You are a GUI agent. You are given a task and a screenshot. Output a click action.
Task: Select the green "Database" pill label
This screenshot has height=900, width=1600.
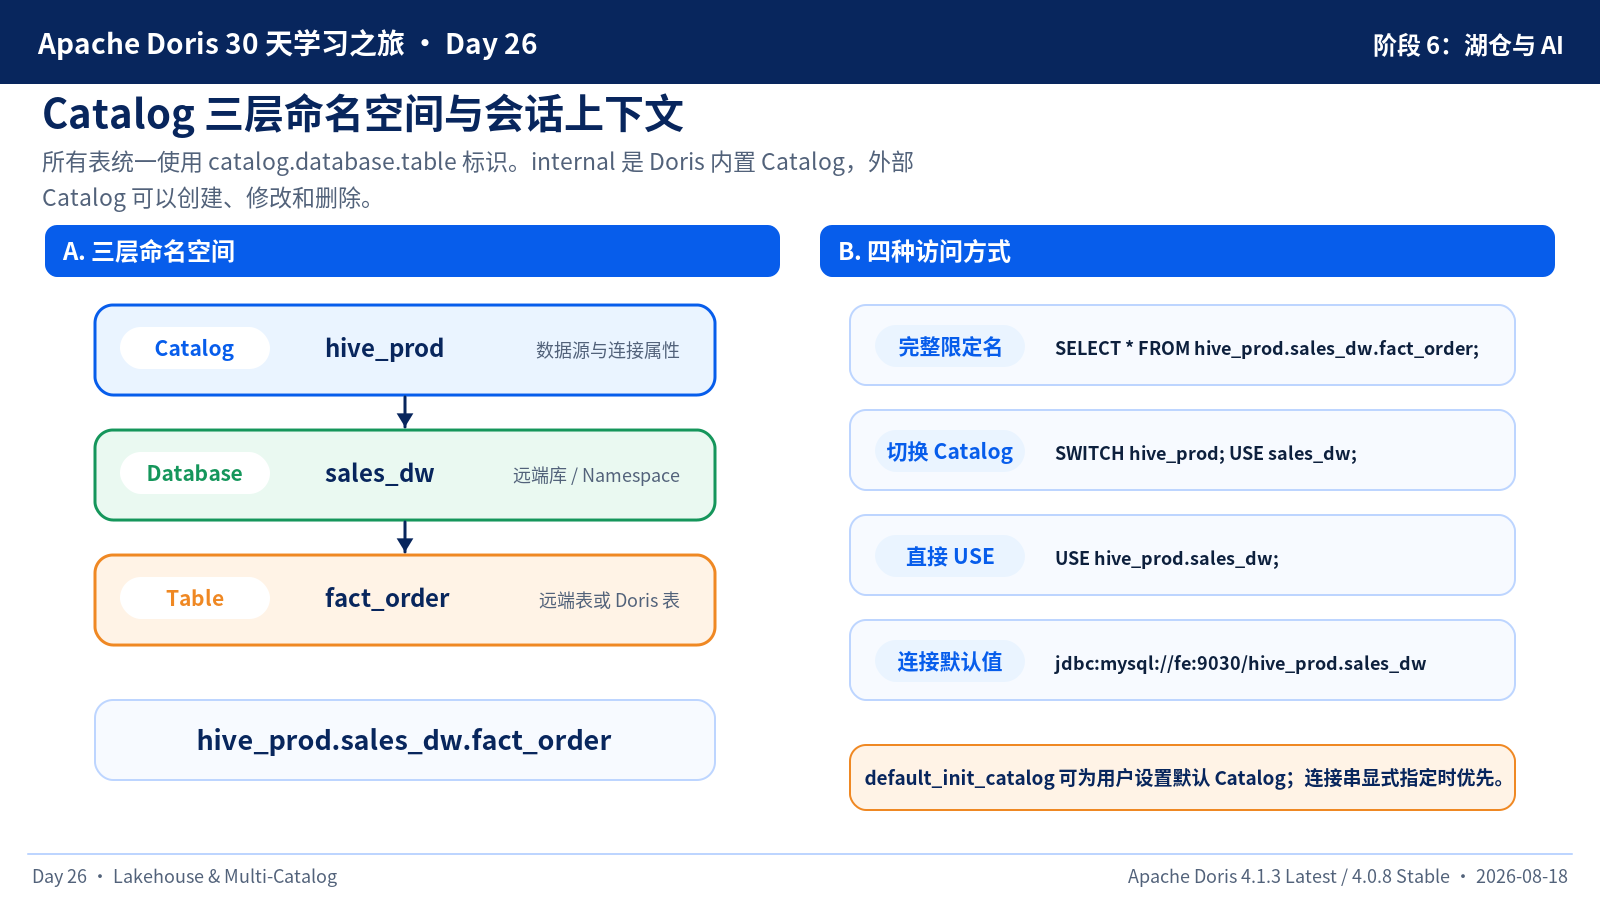[195, 473]
